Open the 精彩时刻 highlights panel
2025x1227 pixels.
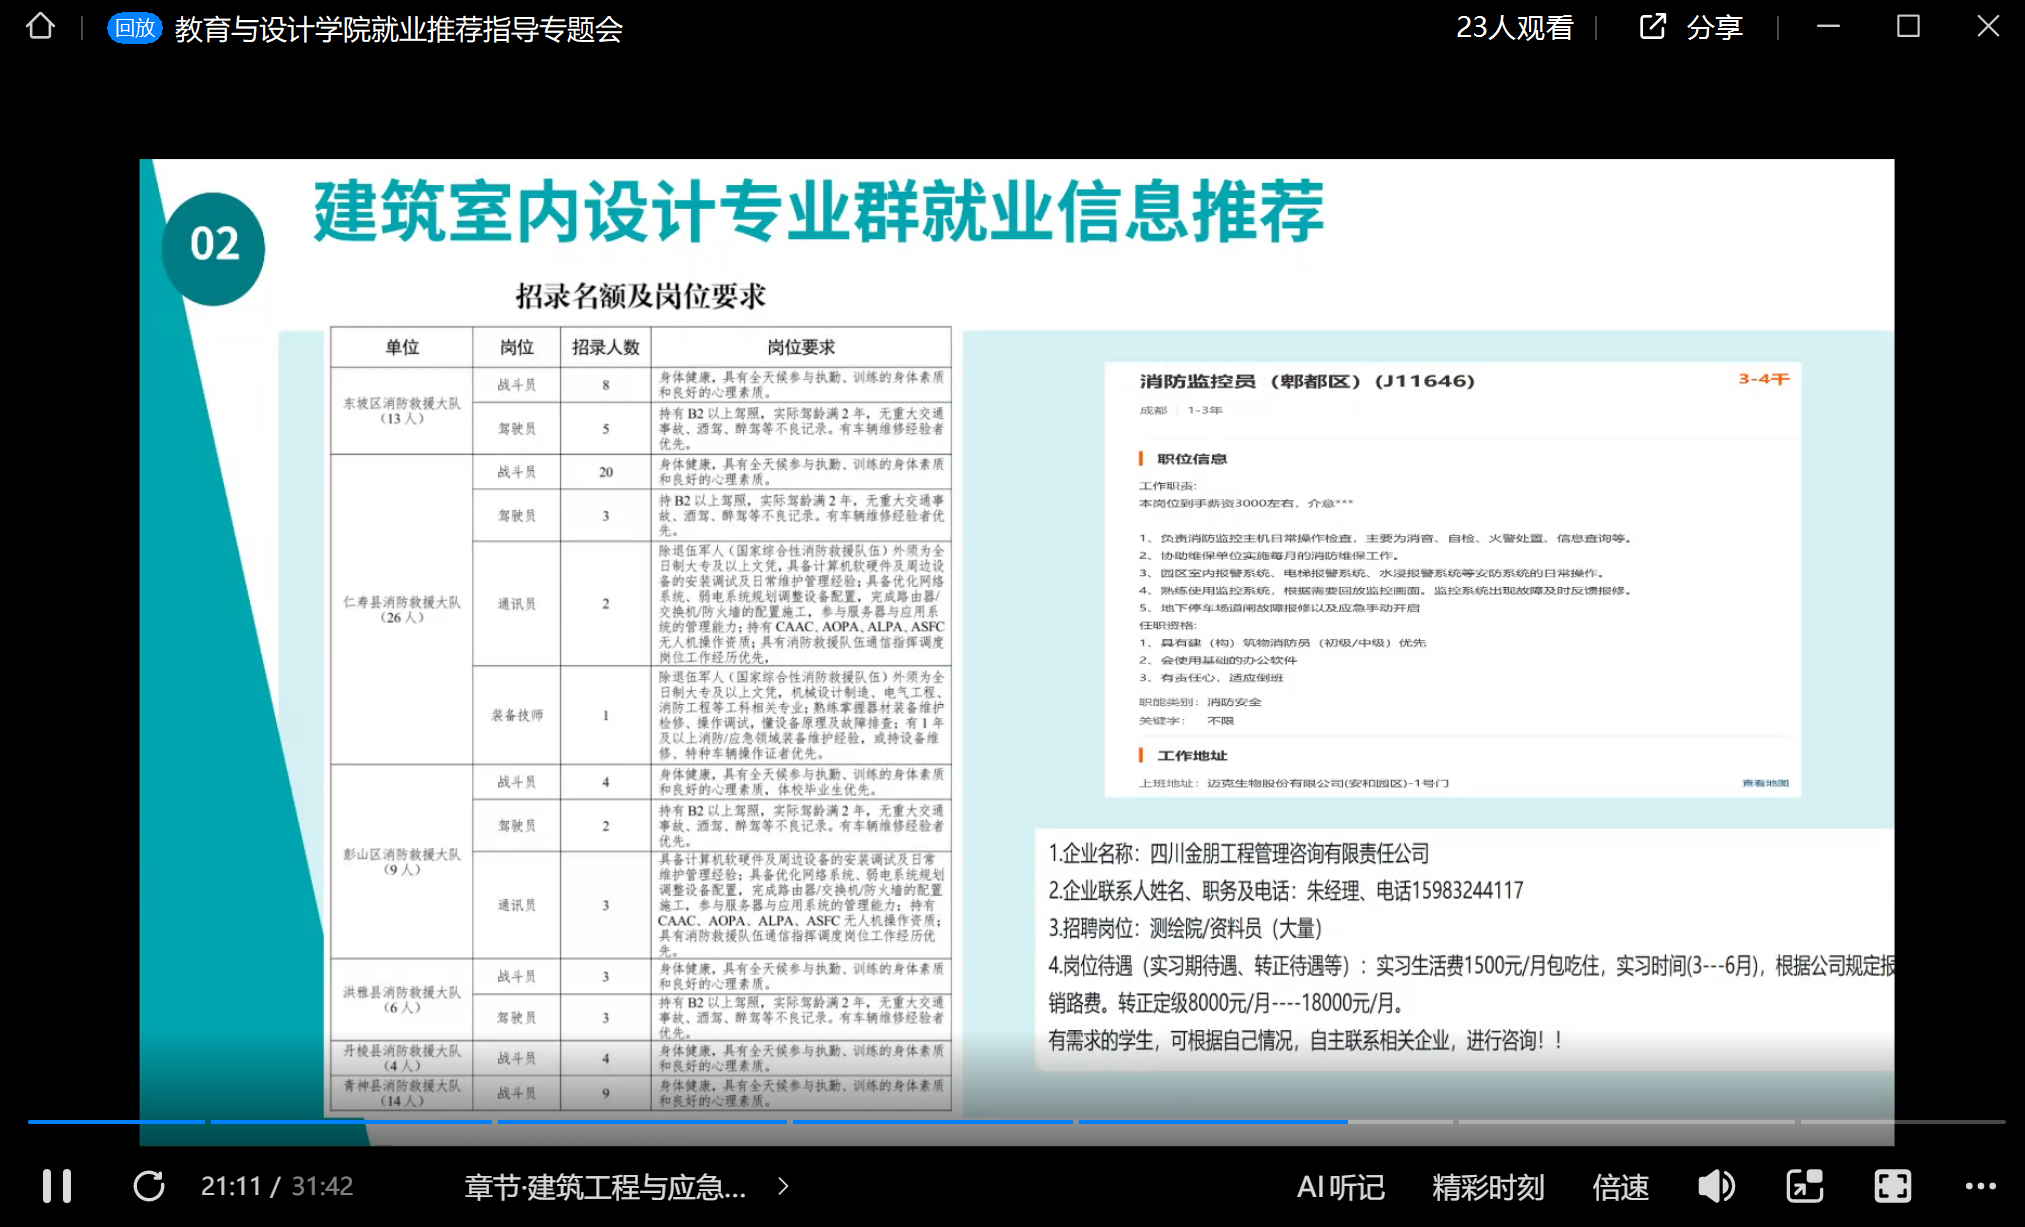(x=1488, y=1187)
